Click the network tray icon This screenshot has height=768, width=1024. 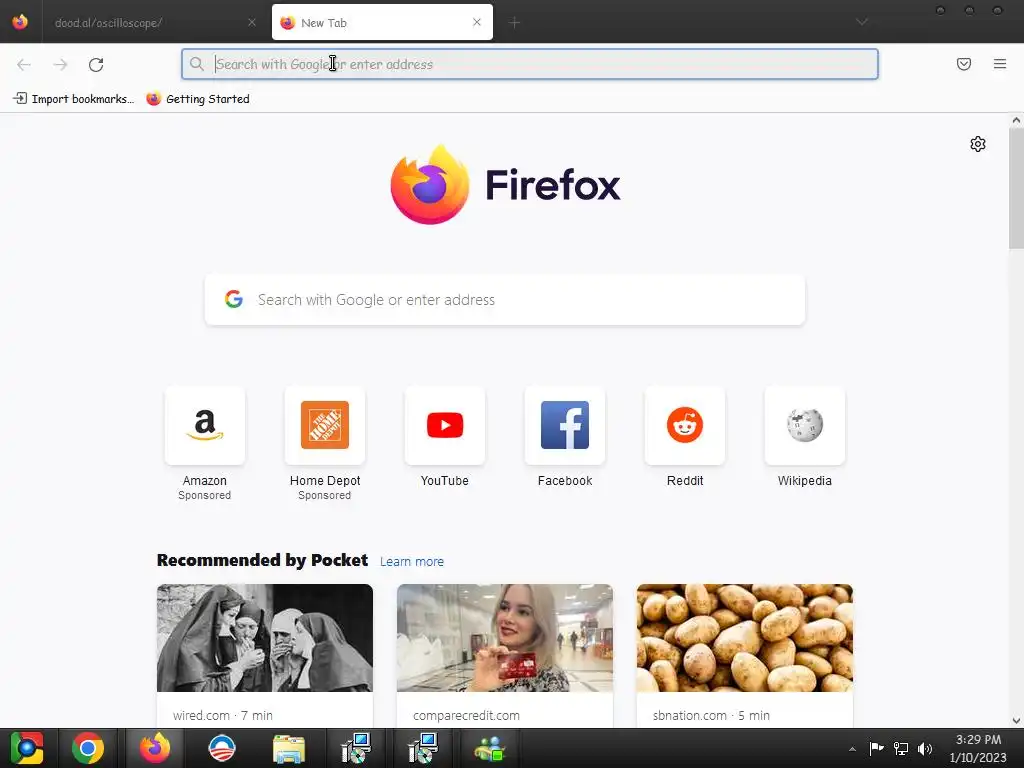[901, 749]
